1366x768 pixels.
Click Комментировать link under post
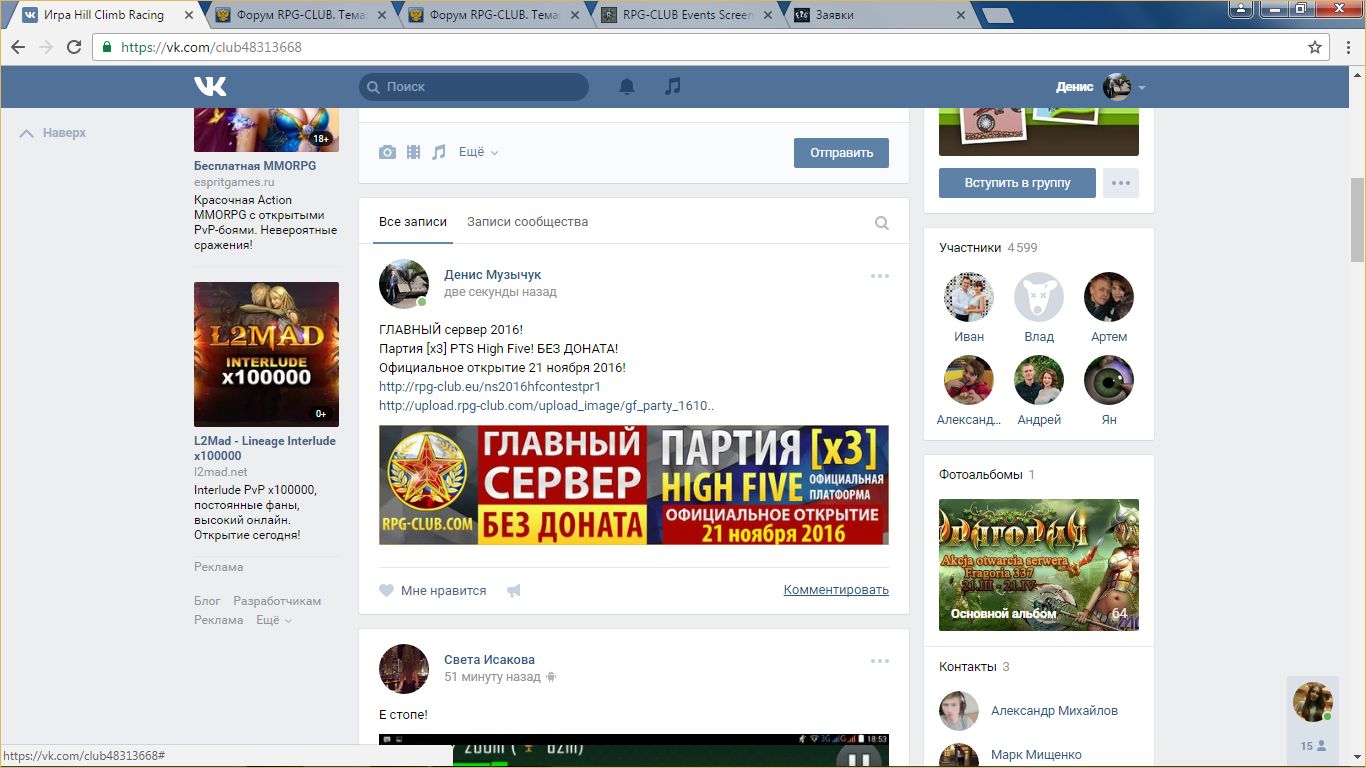point(836,590)
